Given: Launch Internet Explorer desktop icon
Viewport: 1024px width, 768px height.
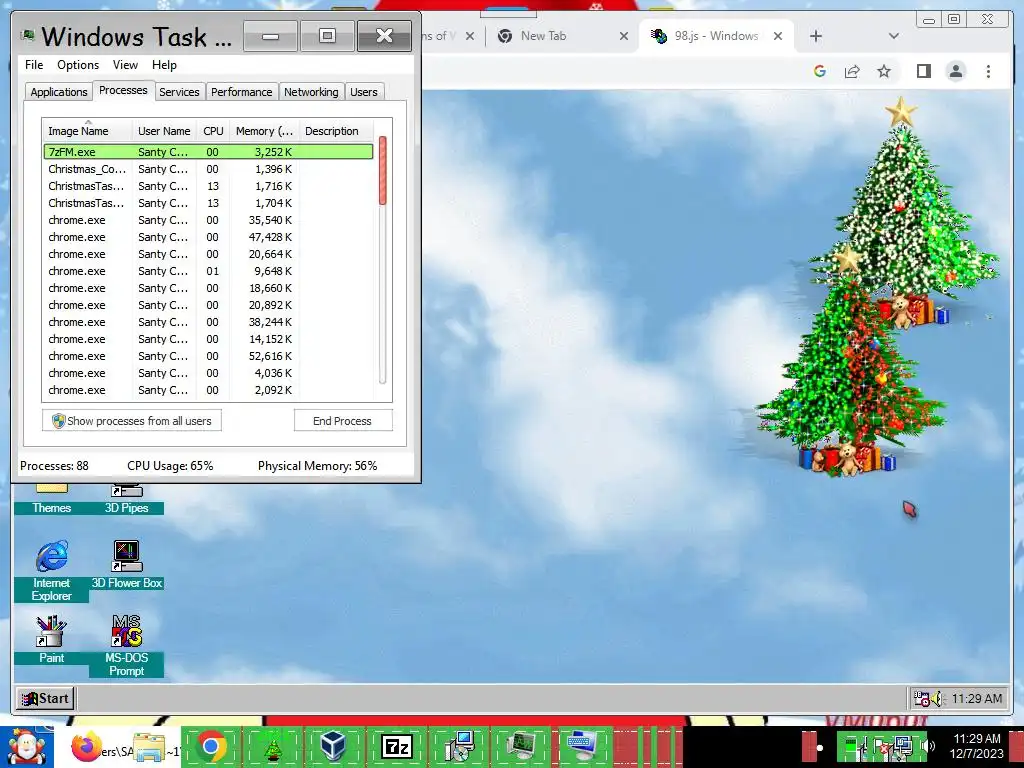Looking at the screenshot, I should pos(52,570).
